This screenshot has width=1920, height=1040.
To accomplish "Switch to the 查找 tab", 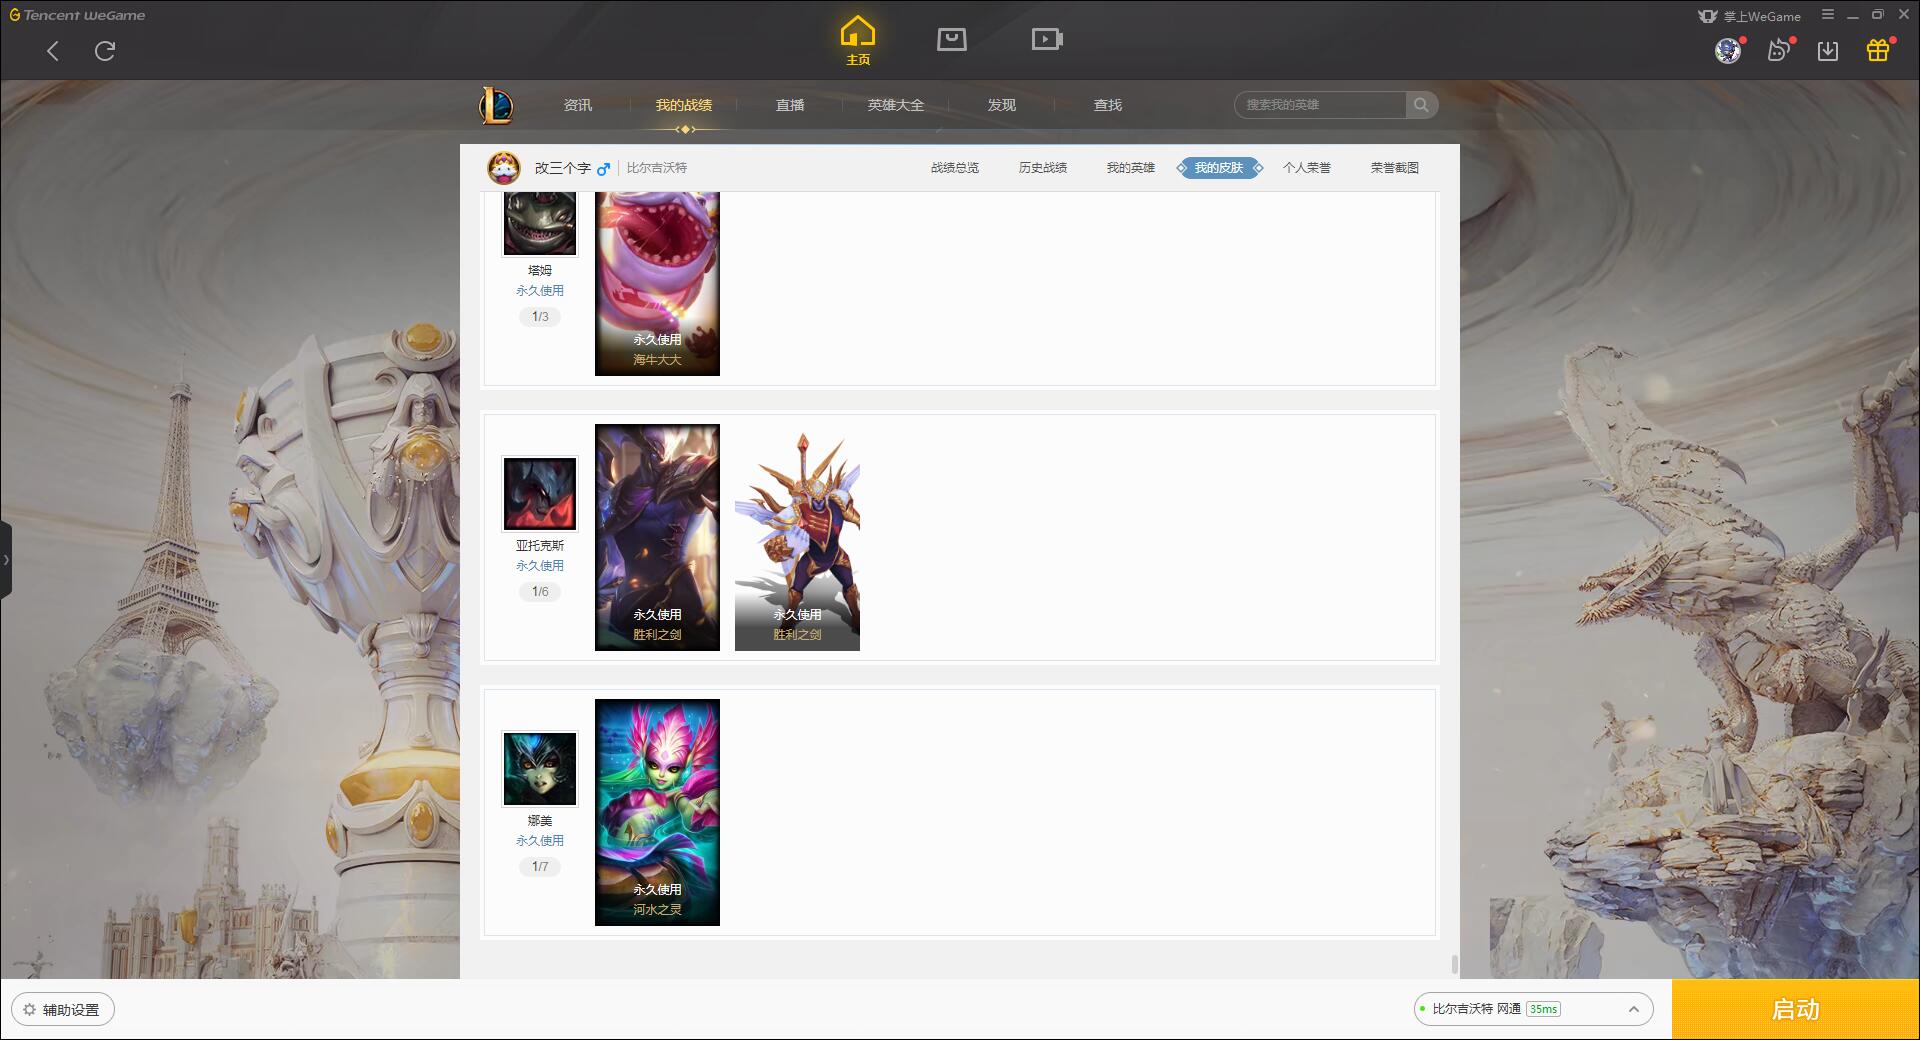I will click(x=1108, y=105).
